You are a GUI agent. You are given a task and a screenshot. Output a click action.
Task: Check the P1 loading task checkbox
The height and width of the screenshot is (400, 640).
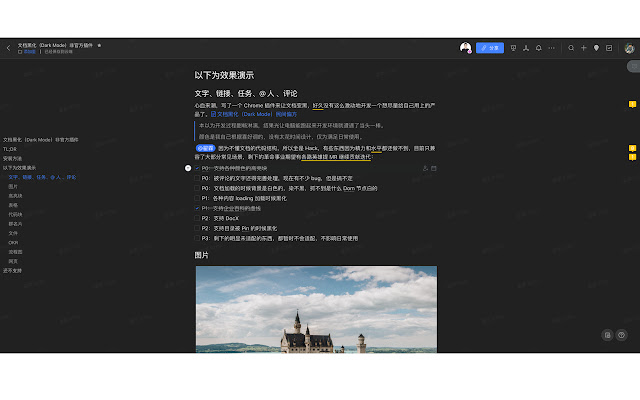(x=197, y=198)
